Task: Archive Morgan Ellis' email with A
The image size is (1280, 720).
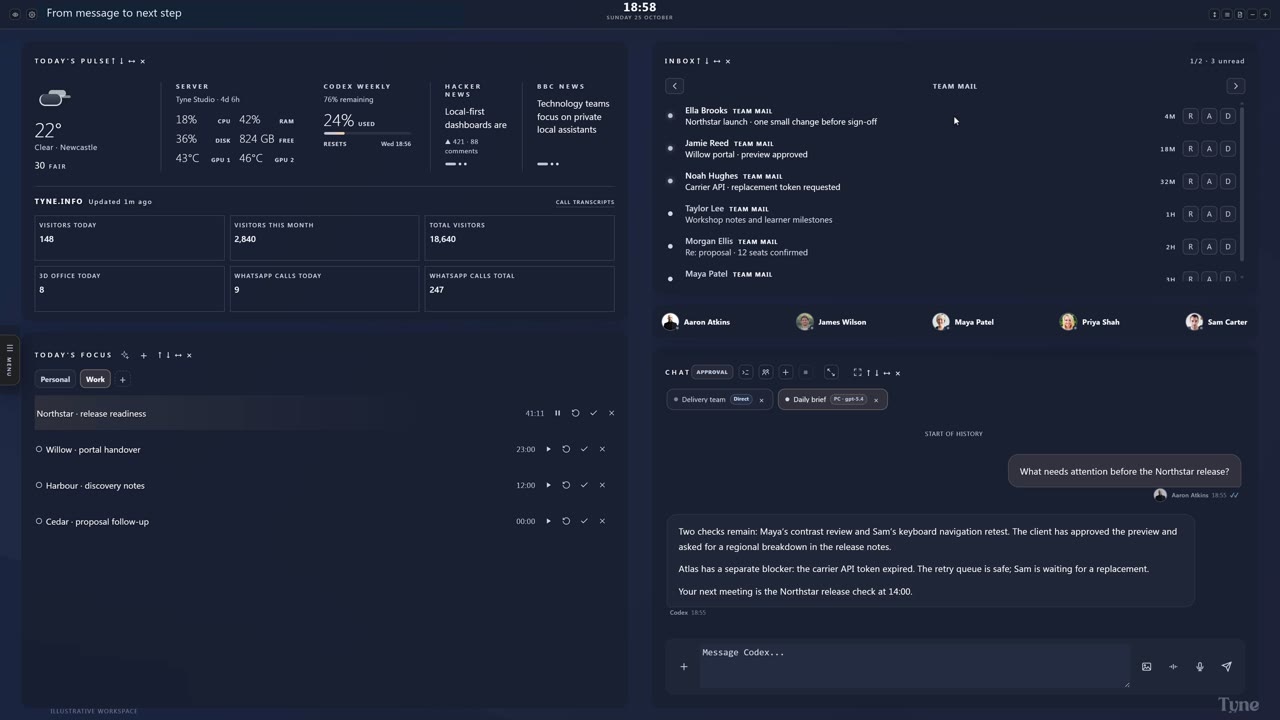Action: tap(1209, 246)
